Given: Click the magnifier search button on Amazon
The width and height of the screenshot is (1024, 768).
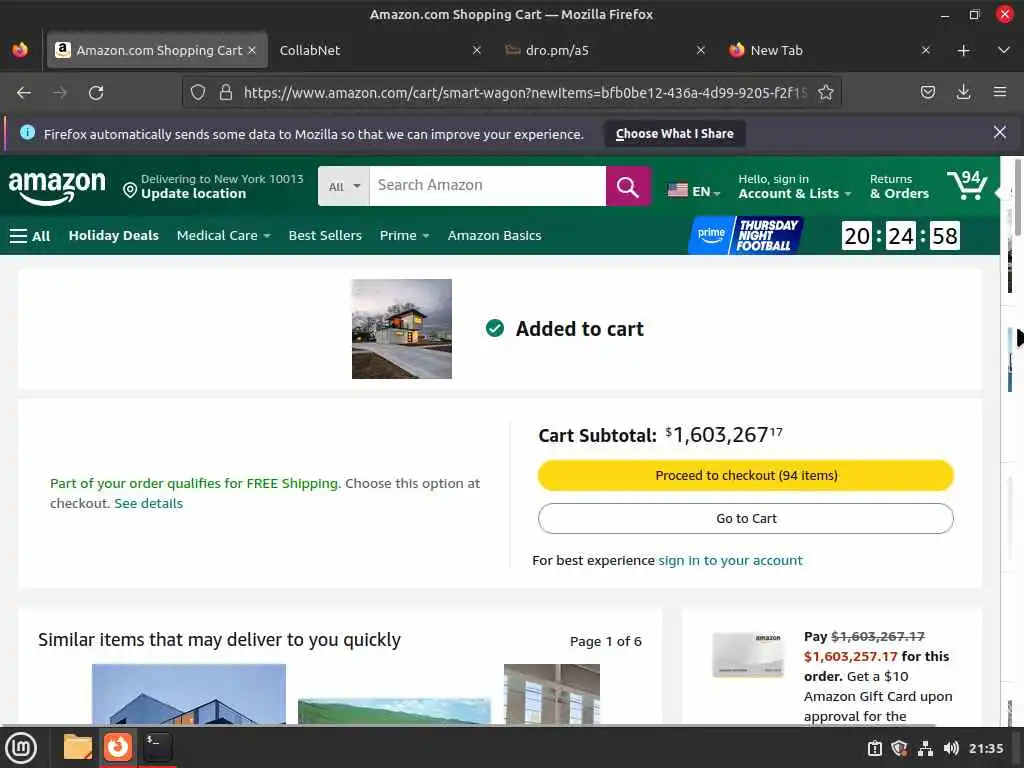Looking at the screenshot, I should pyautogui.click(x=628, y=186).
